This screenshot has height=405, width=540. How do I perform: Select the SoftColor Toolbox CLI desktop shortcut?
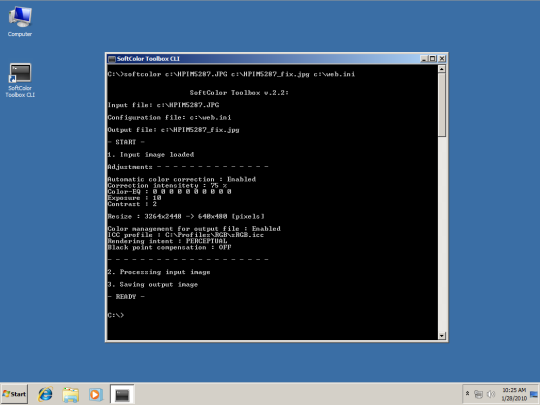point(20,80)
